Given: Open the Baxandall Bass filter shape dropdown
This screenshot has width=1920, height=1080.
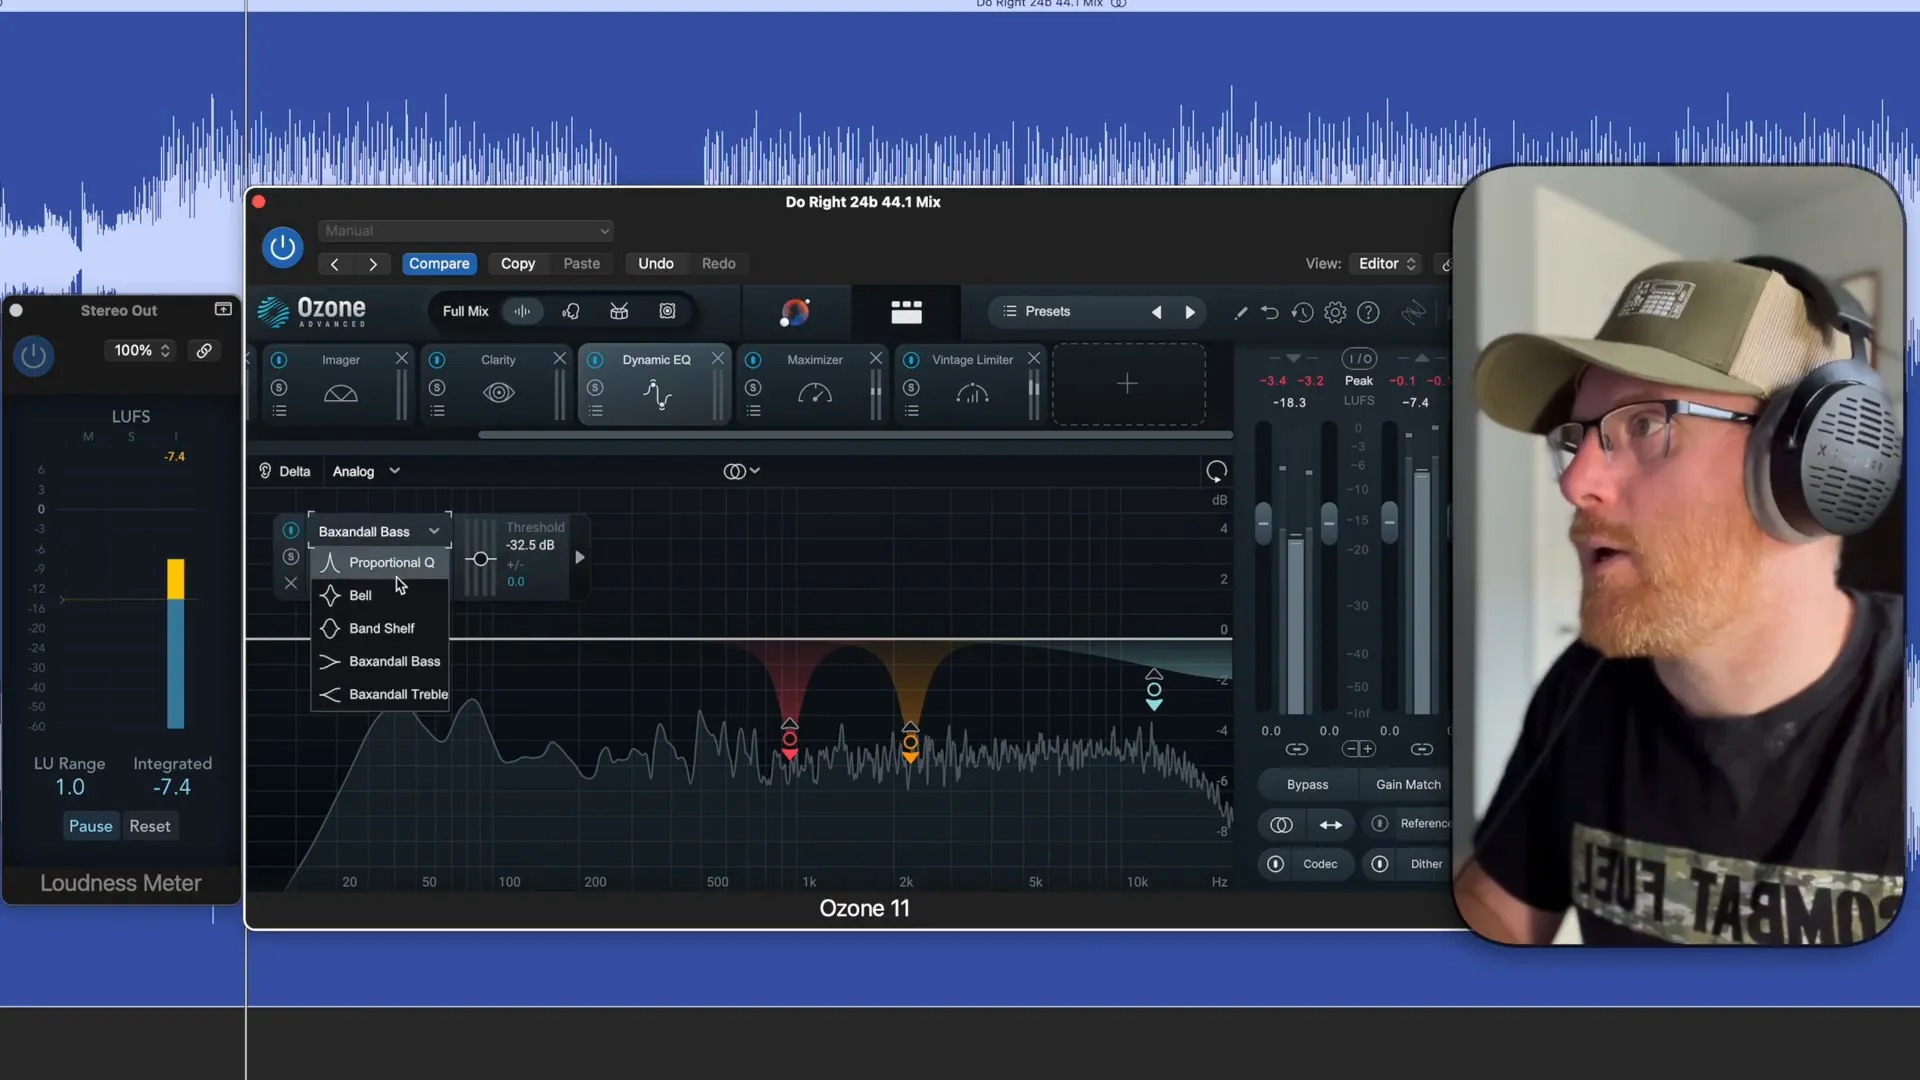Looking at the screenshot, I should (379, 531).
